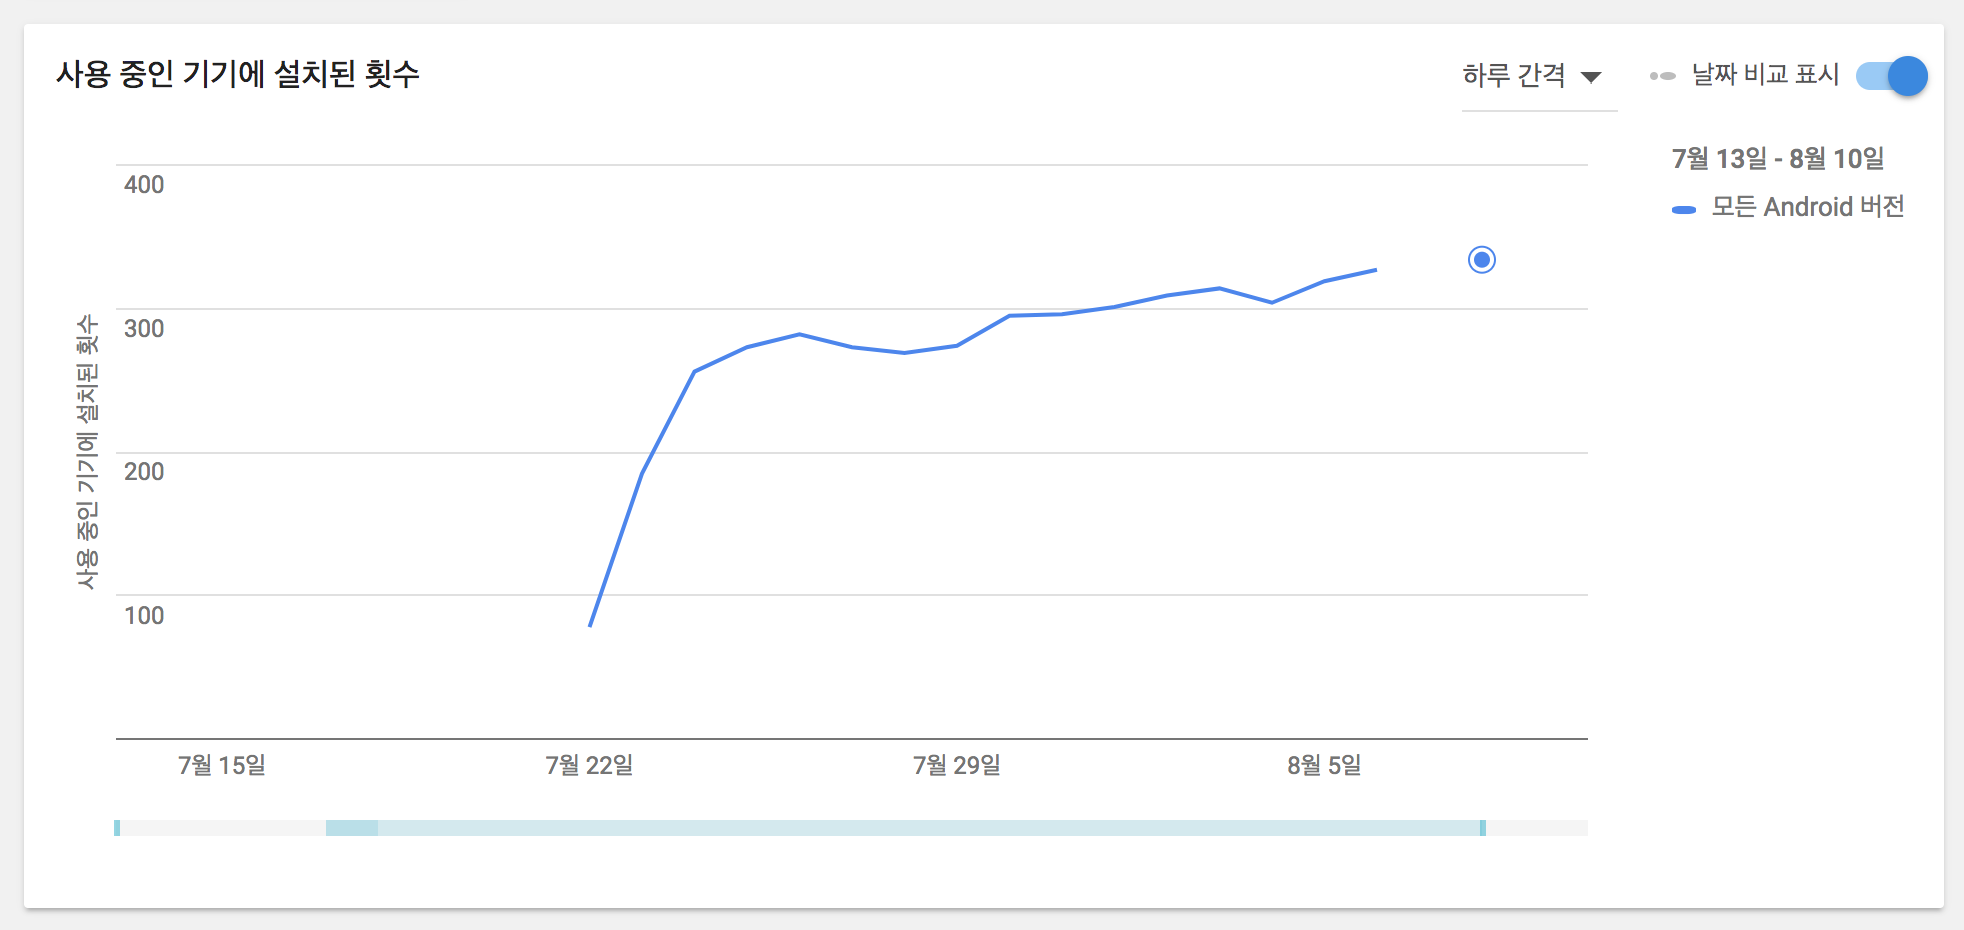Click the highlighted circular data point marker
This screenshot has width=1964, height=930.
[1481, 260]
